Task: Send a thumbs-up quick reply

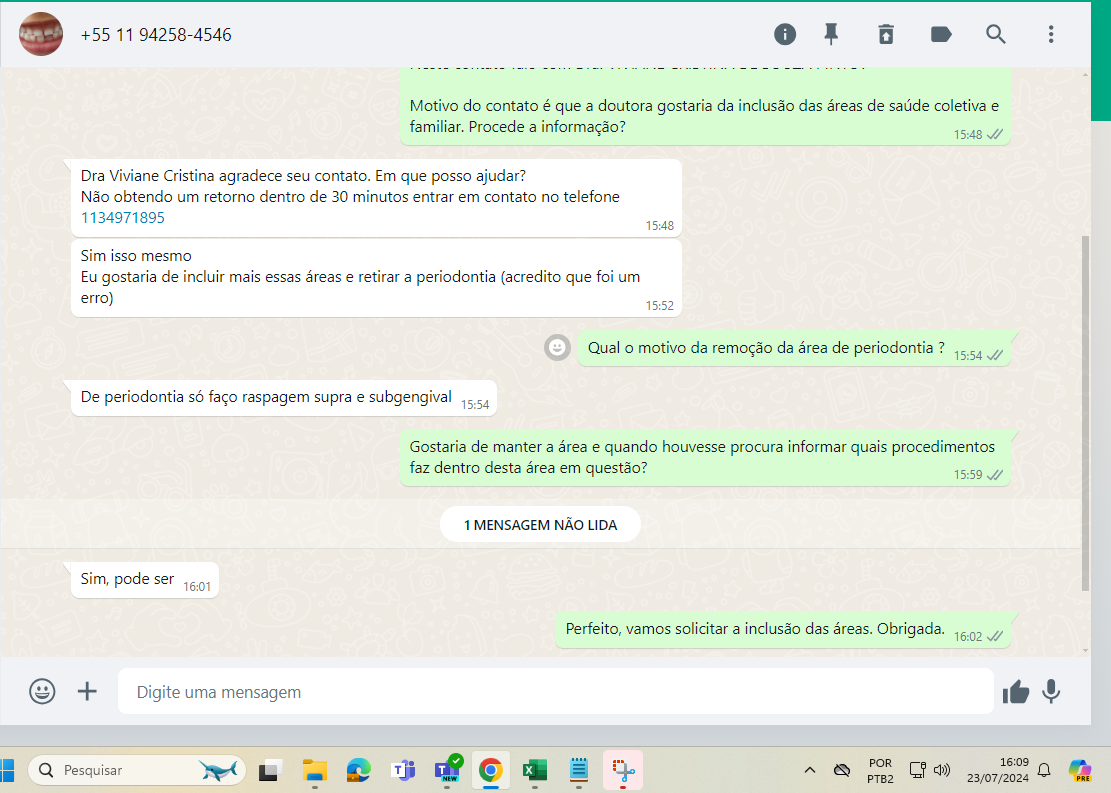Action: tap(1015, 692)
